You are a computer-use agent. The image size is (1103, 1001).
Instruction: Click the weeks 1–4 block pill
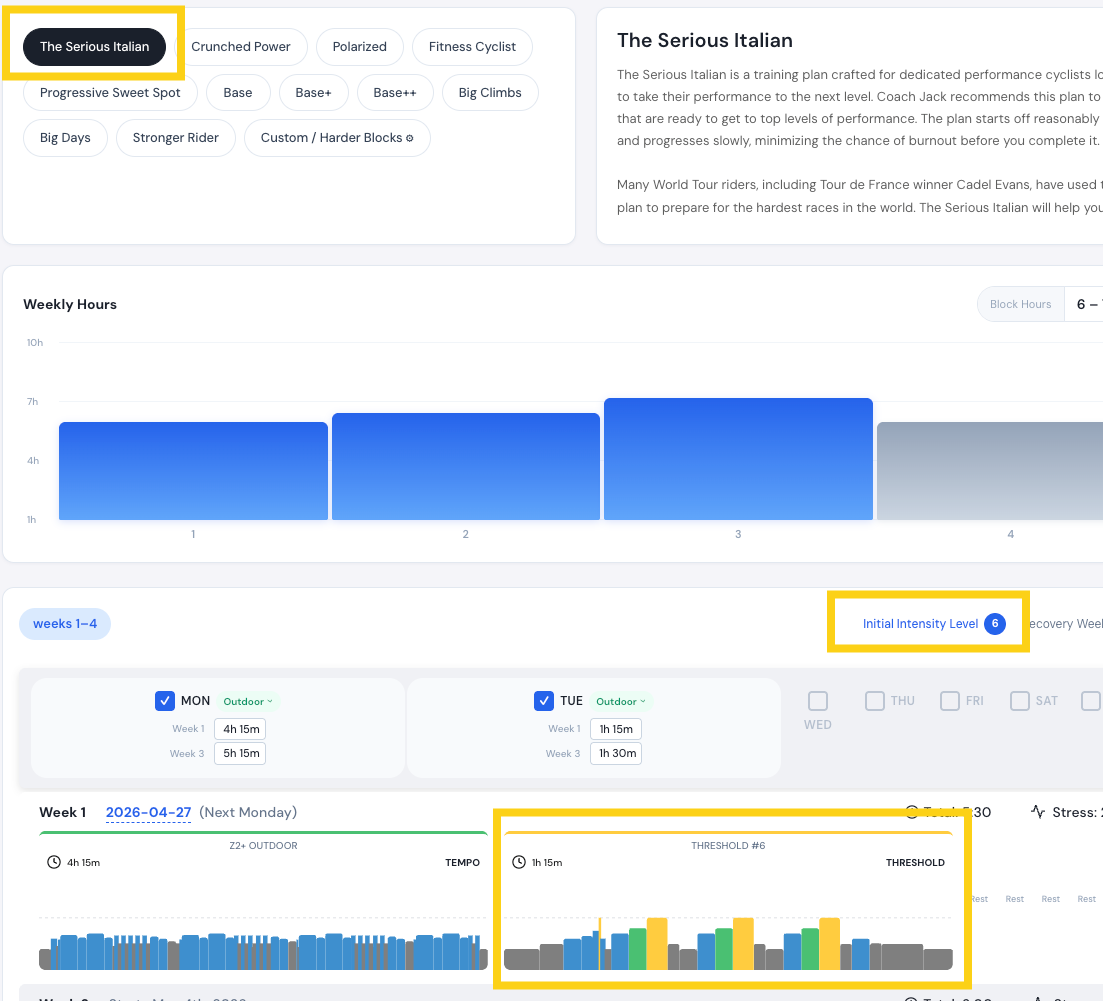tap(65, 624)
